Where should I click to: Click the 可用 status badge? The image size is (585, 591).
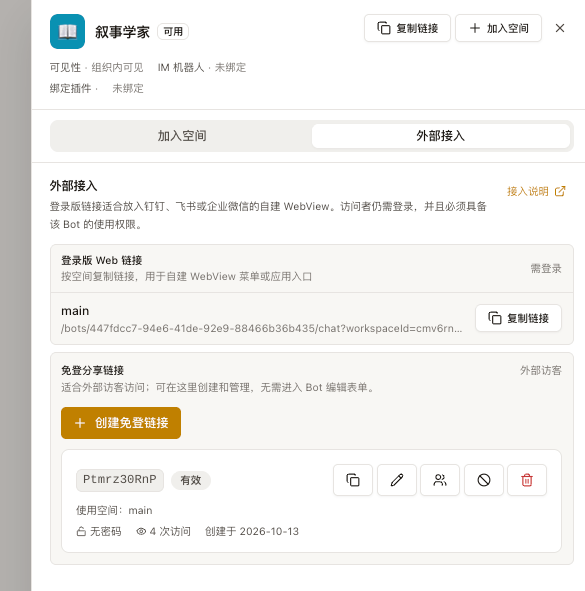[x=173, y=32]
